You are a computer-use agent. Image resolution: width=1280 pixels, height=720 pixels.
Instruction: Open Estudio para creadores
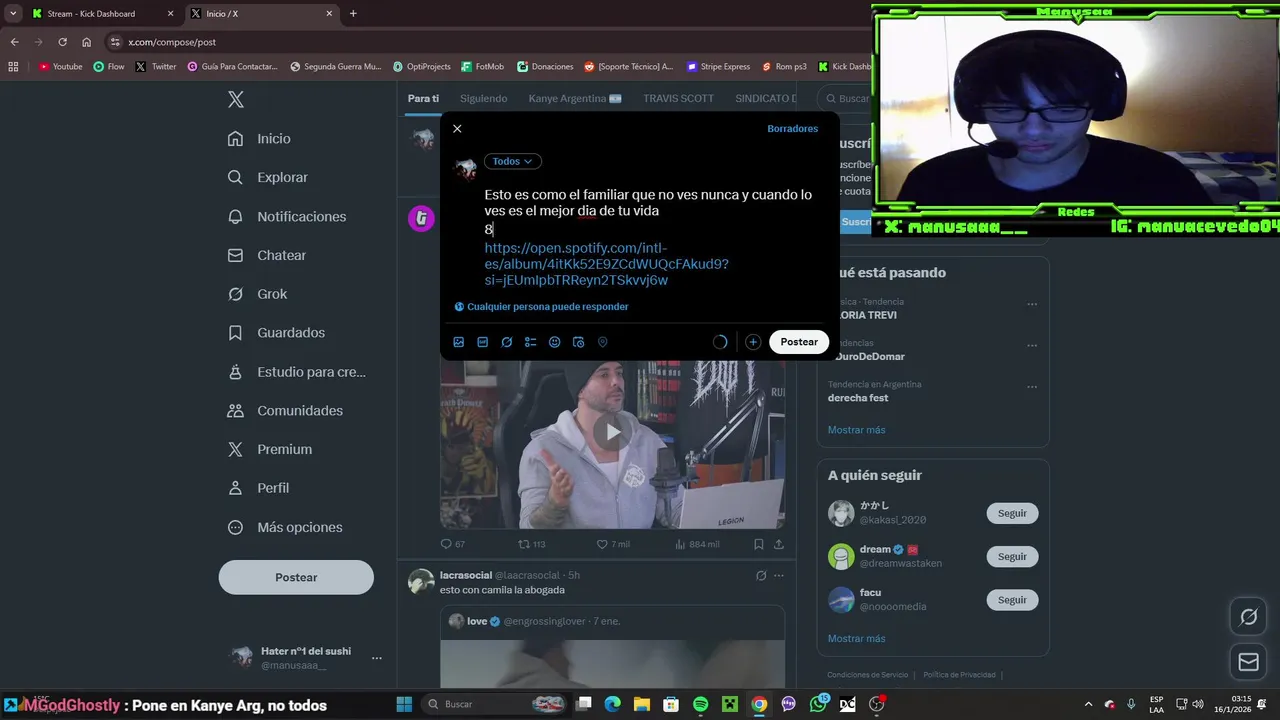click(297, 372)
